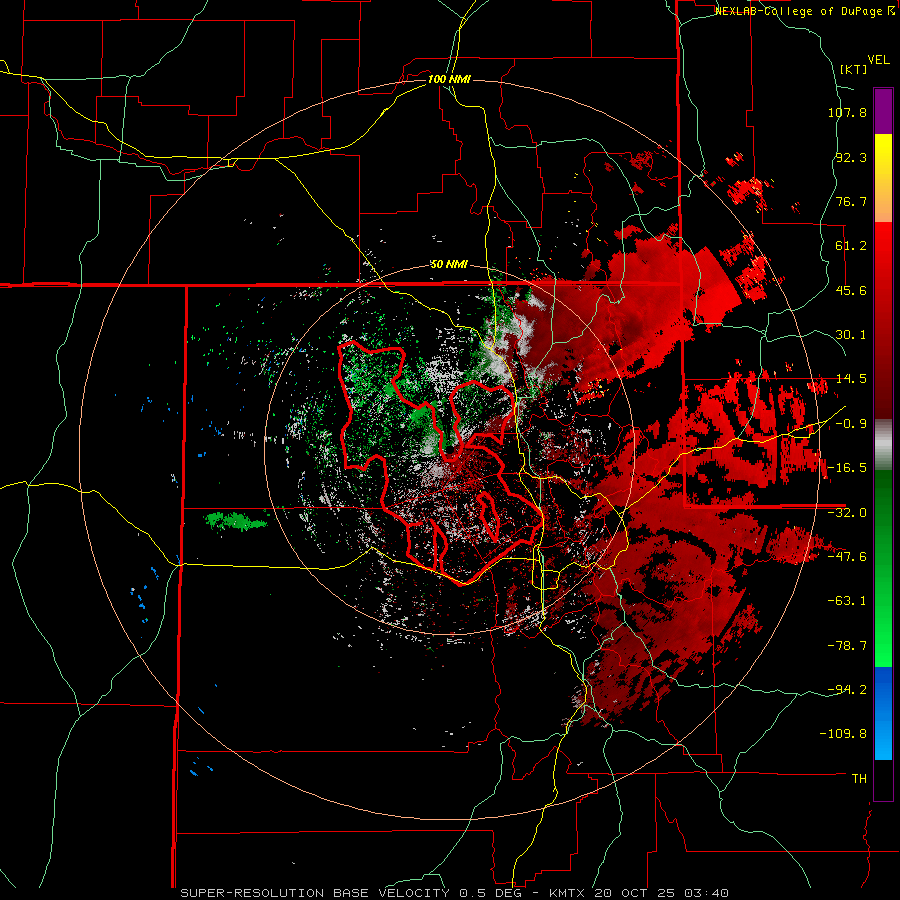Click the VEL label above color scale
Image resolution: width=900 pixels, height=900 pixels.
click(878, 60)
